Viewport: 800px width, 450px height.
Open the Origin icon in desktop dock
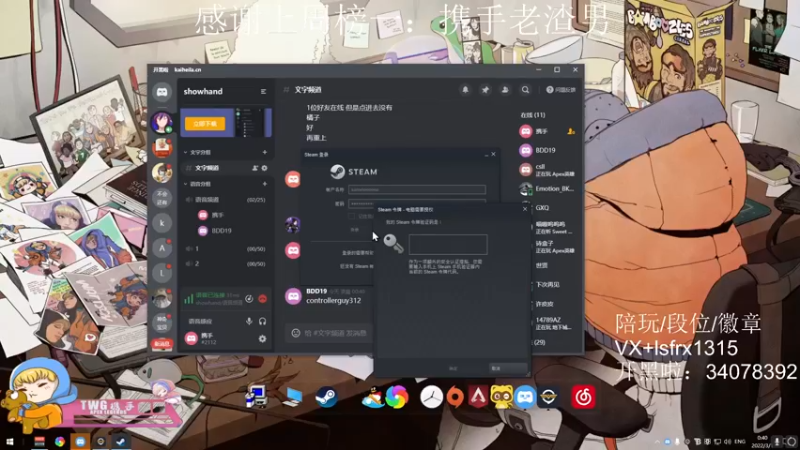tap(455, 397)
